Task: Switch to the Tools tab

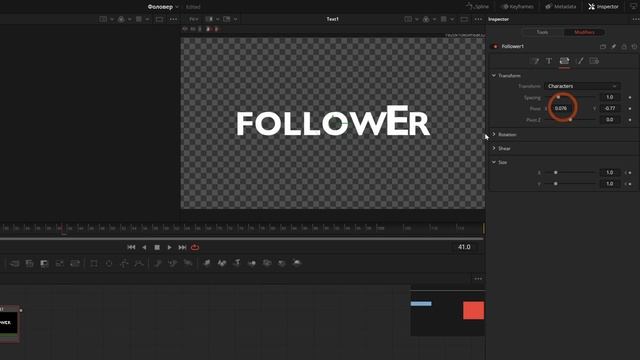Action: 542,32
